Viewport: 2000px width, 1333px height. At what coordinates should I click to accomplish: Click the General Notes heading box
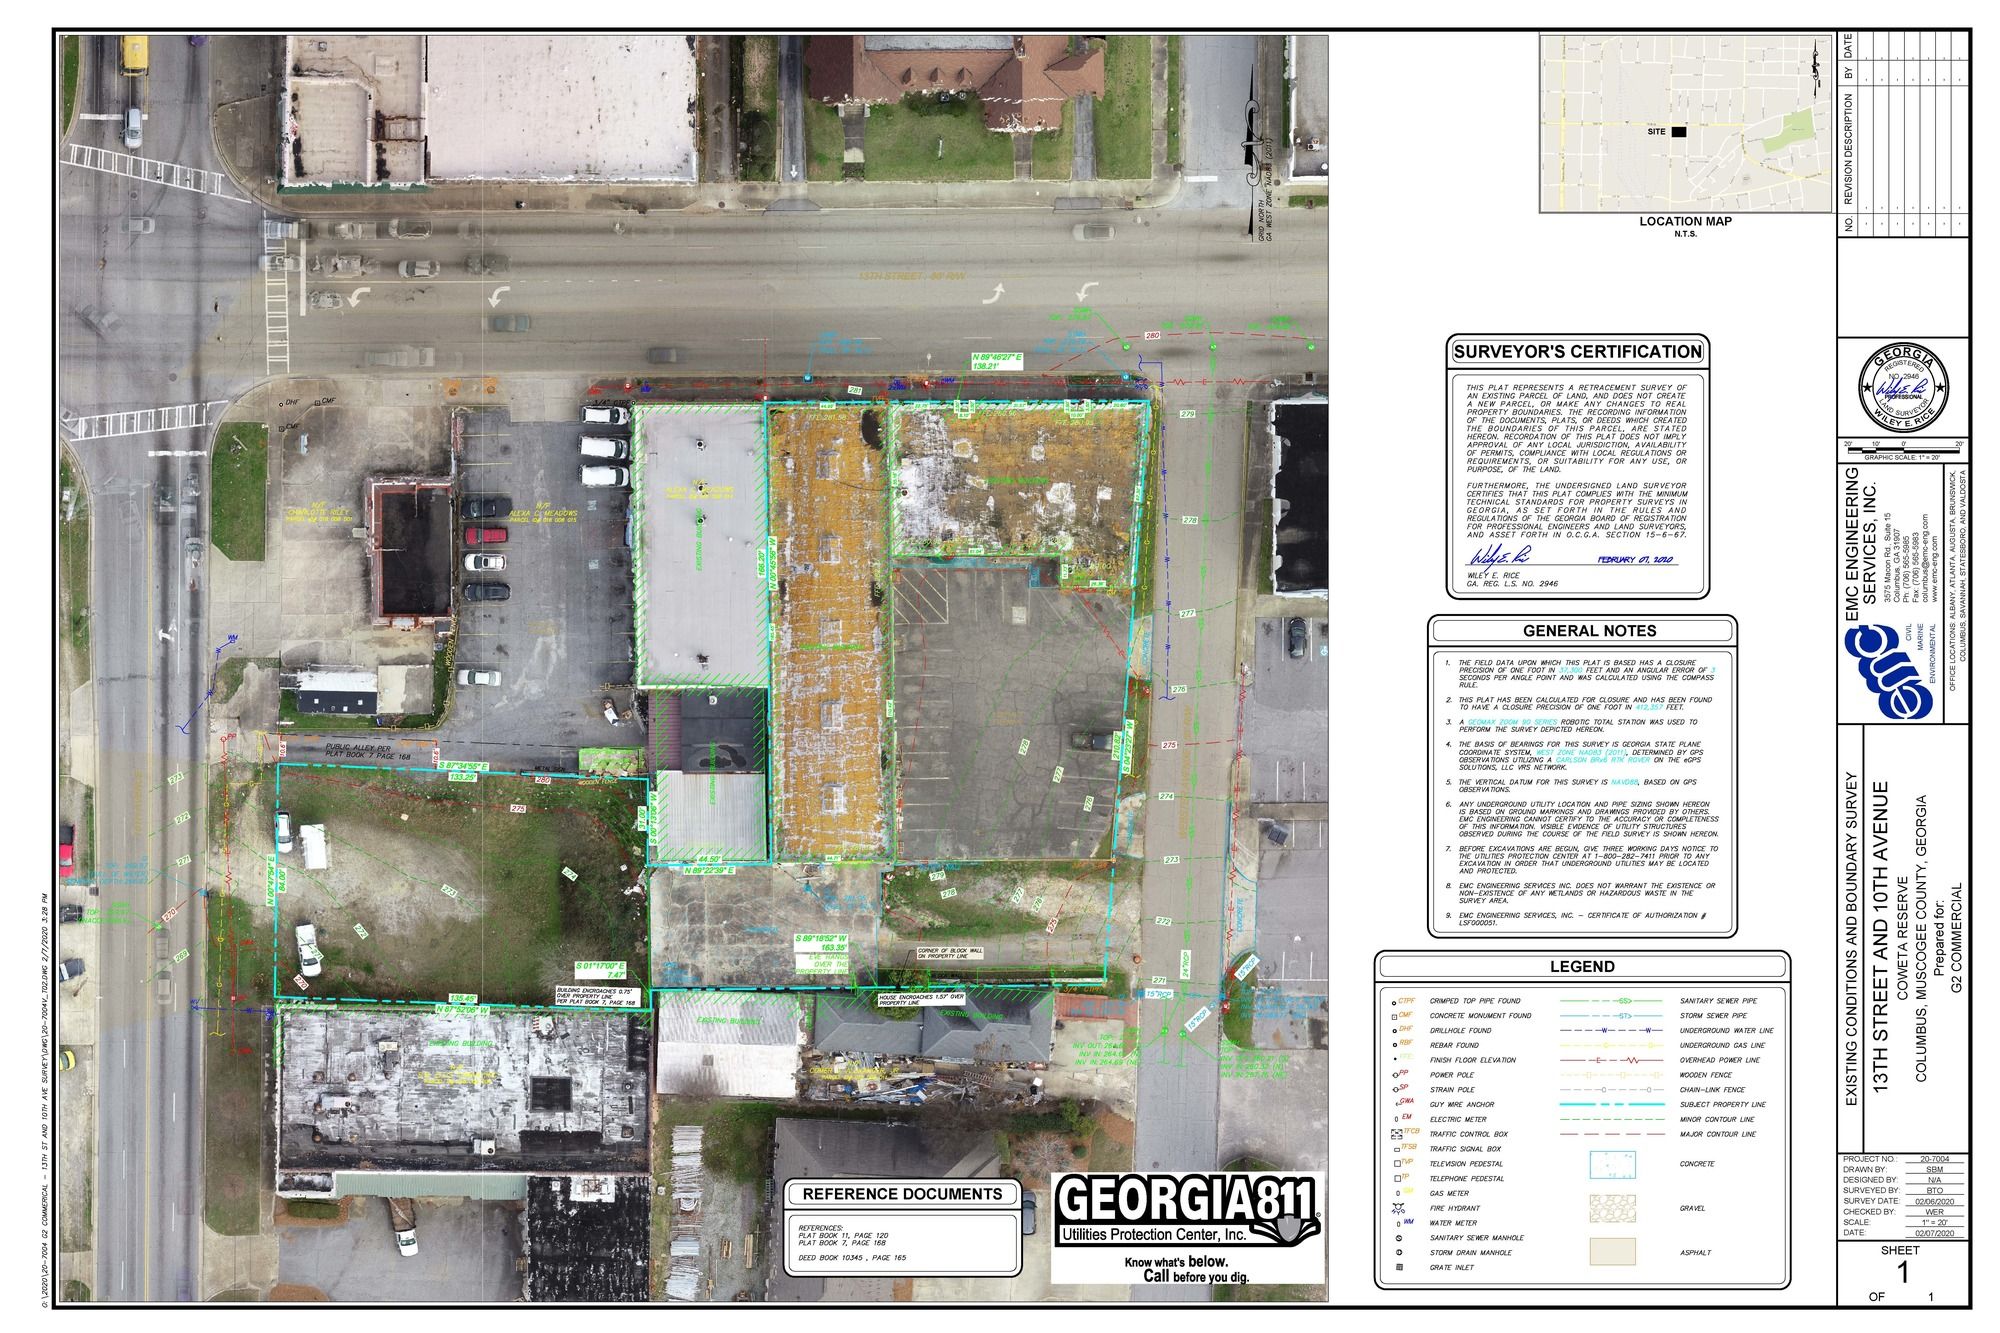coord(1589,631)
